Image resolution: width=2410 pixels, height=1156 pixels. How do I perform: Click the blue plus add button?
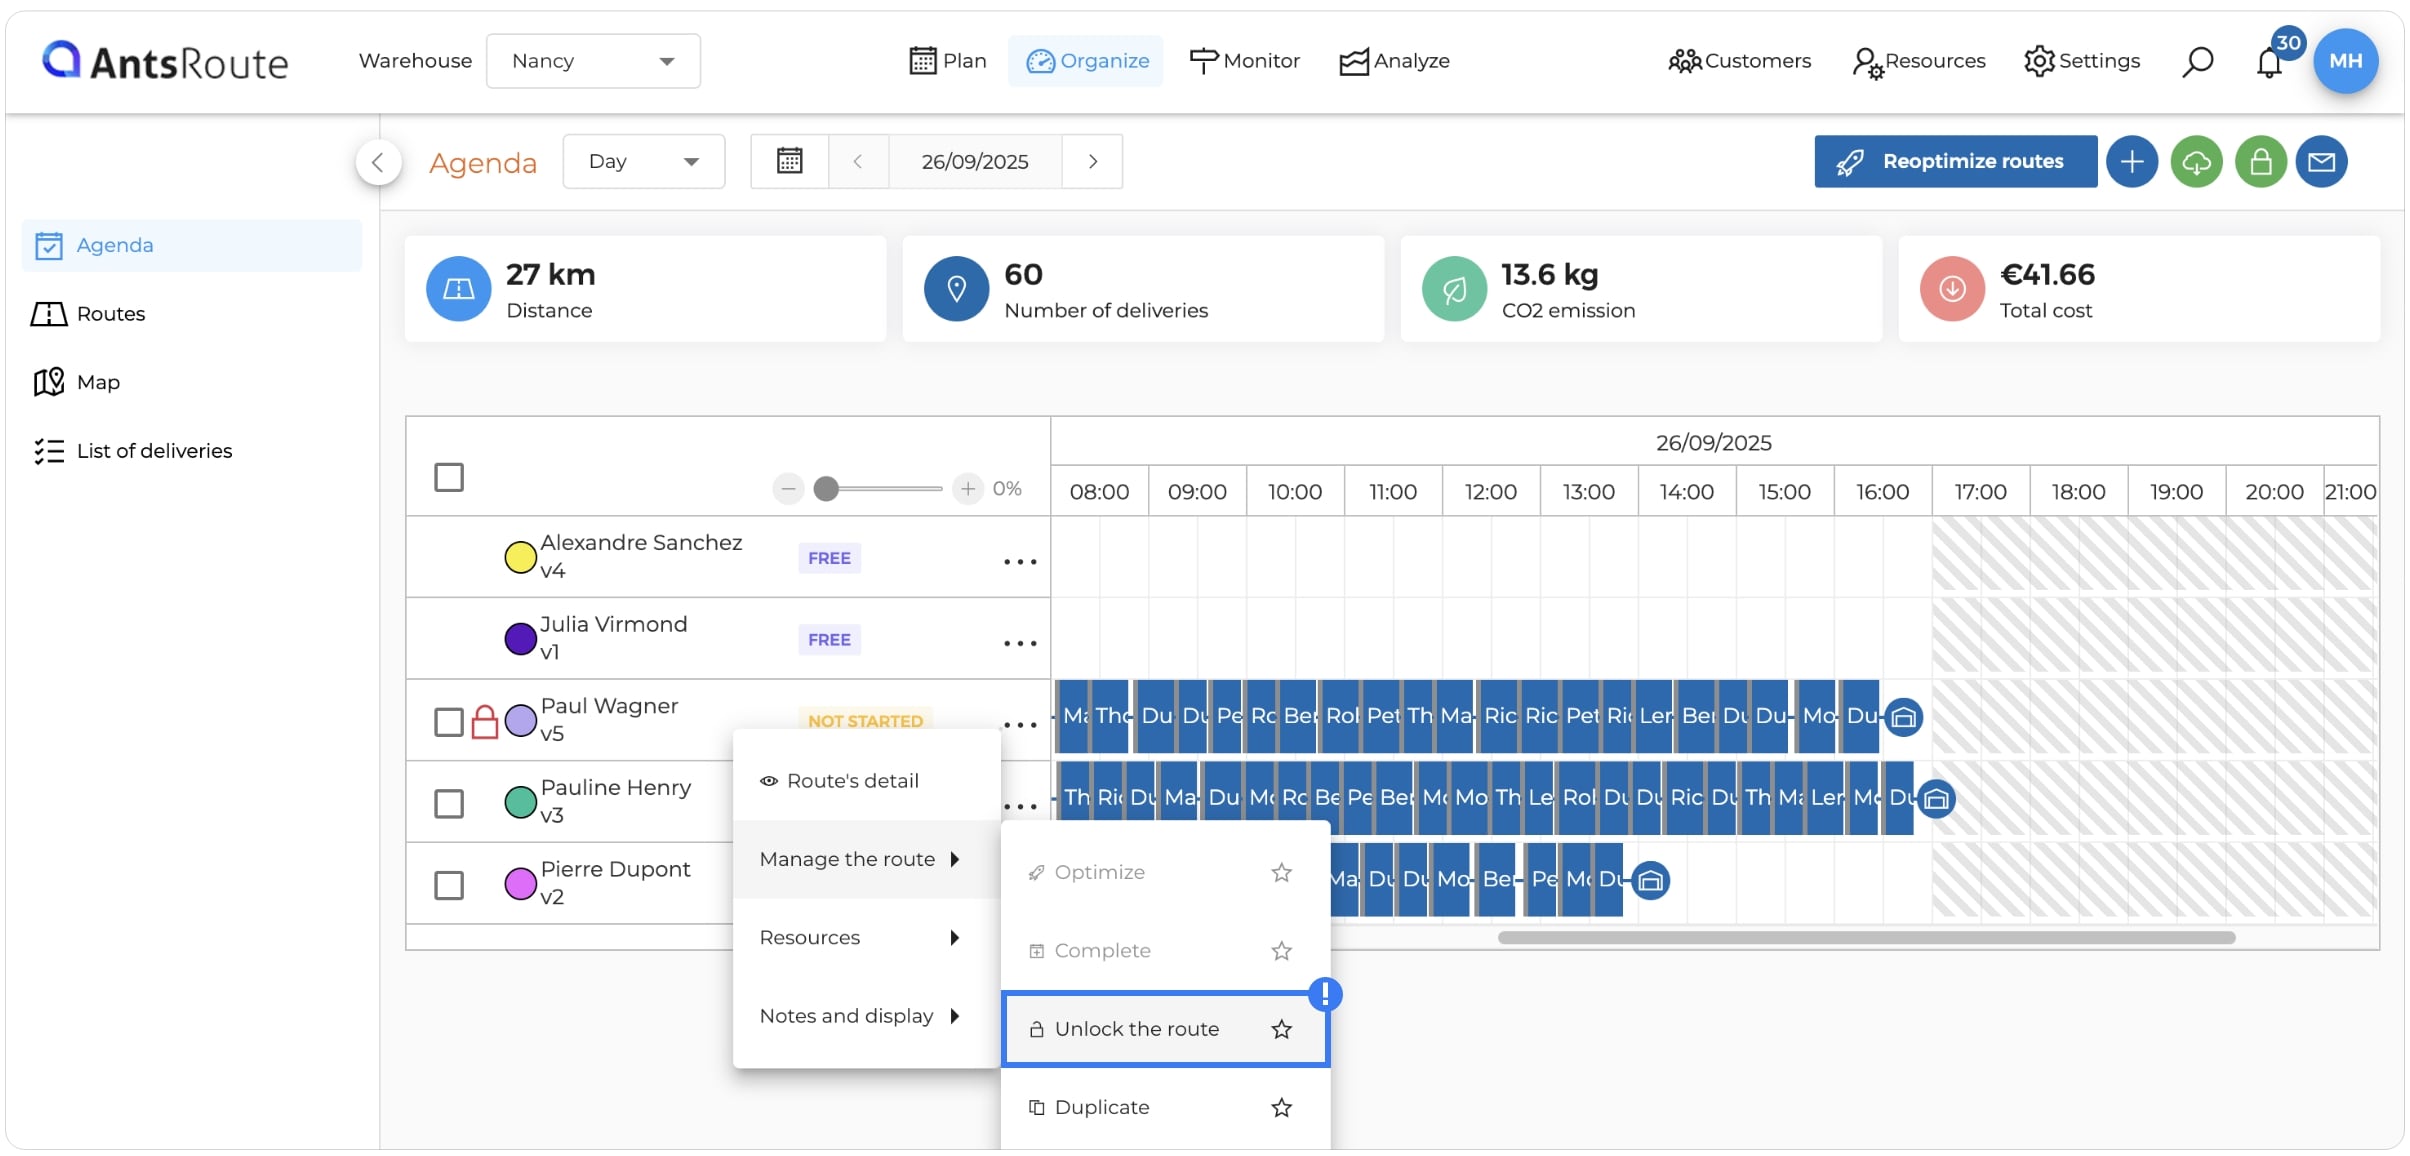click(2132, 162)
